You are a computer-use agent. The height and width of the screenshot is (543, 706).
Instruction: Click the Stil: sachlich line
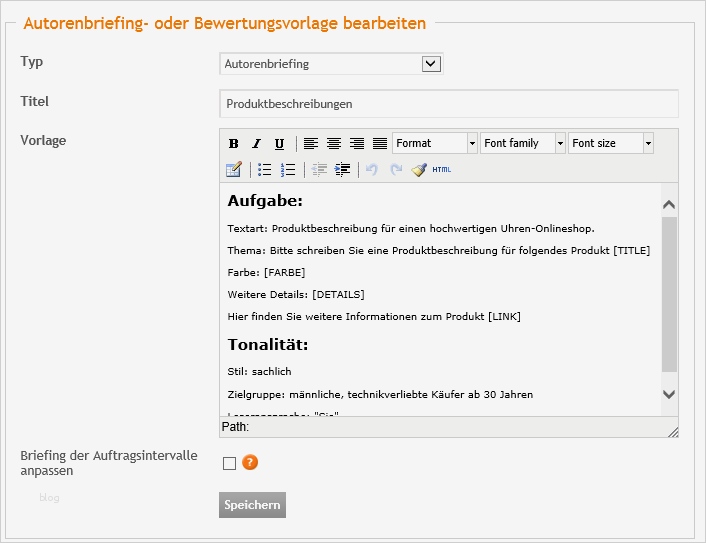[259, 372]
